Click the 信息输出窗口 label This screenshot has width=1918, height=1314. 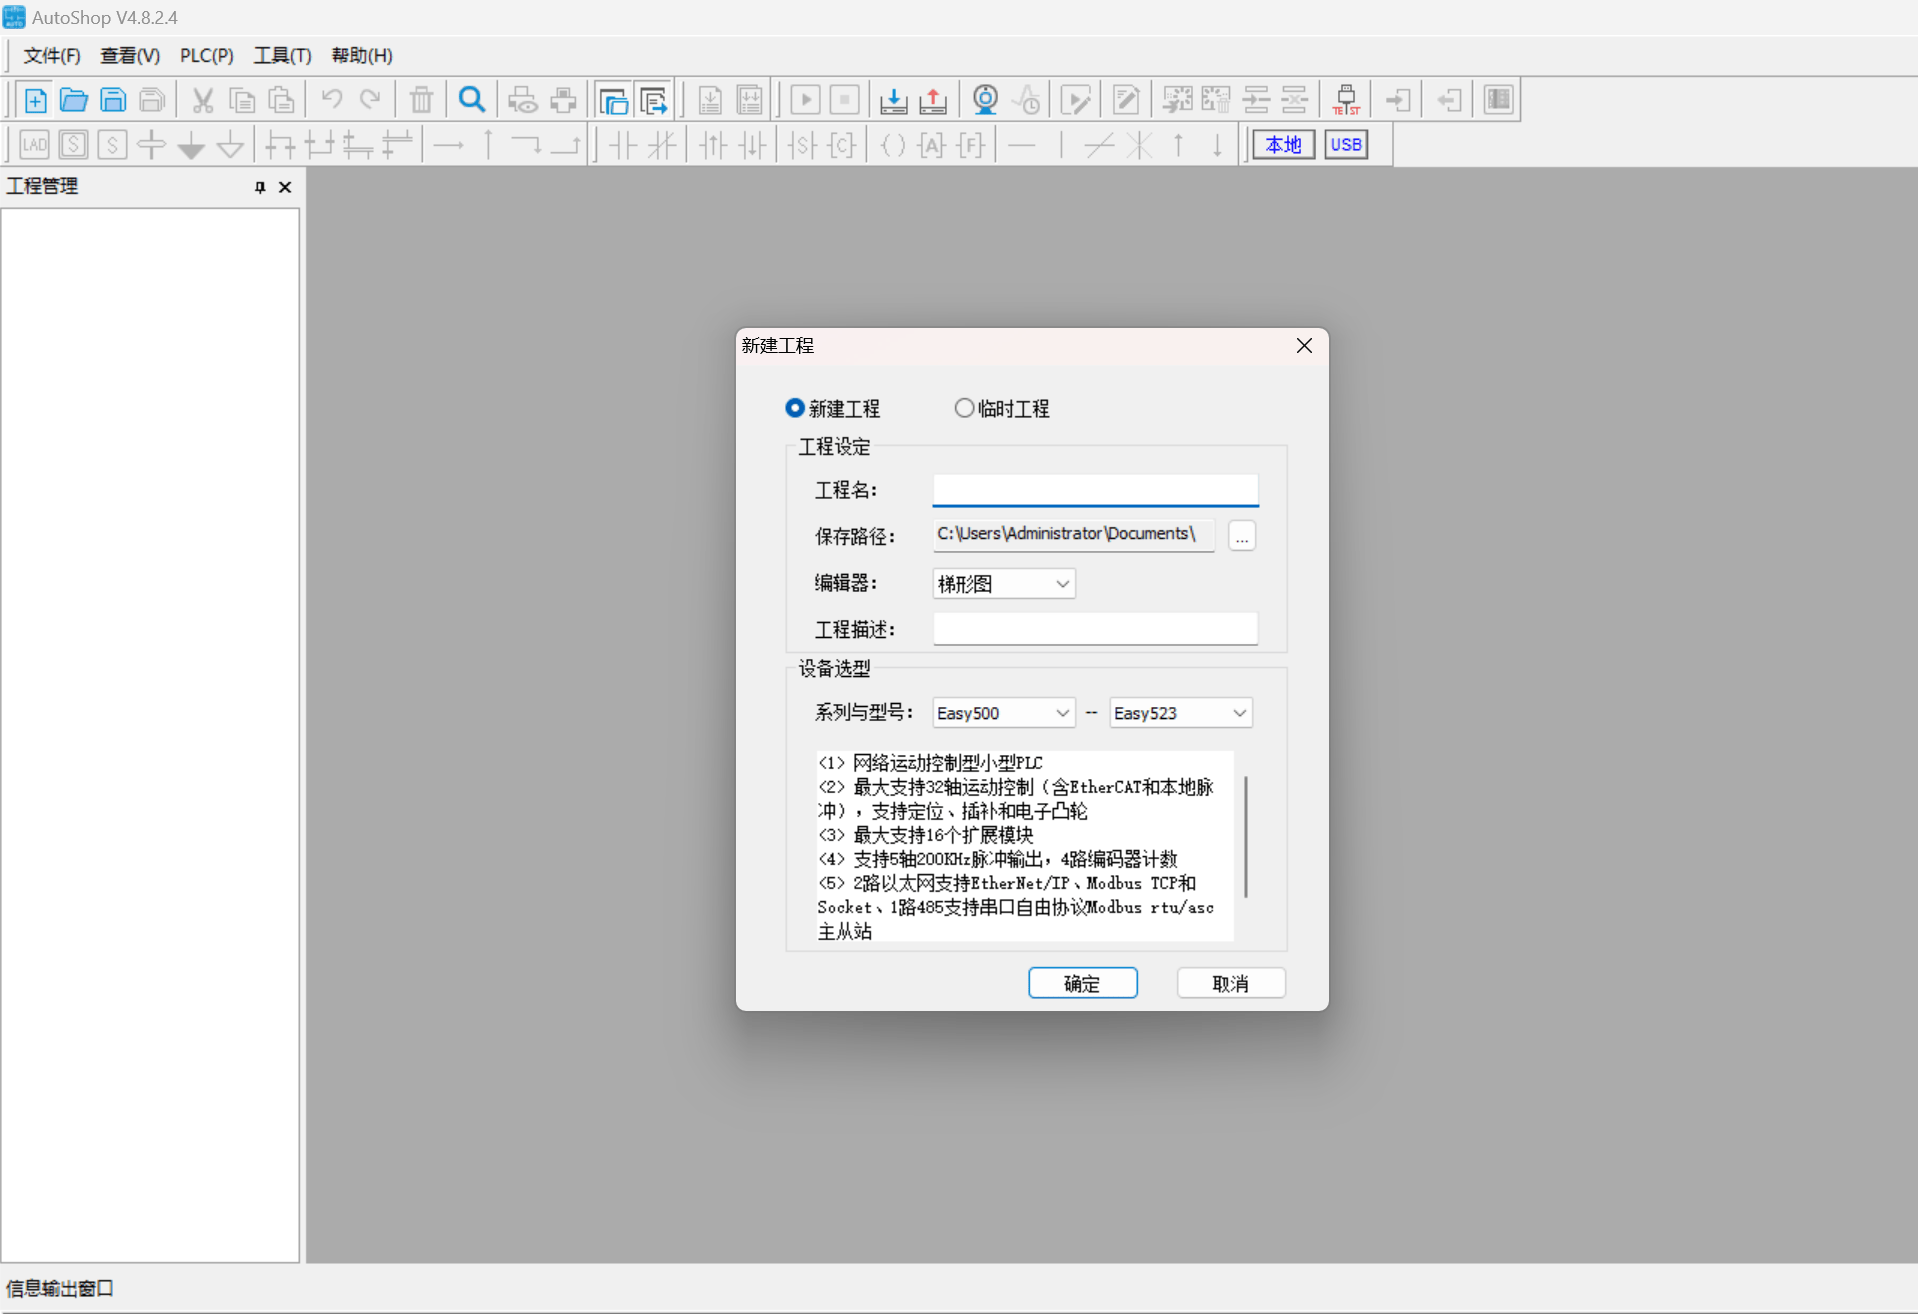coord(60,1289)
